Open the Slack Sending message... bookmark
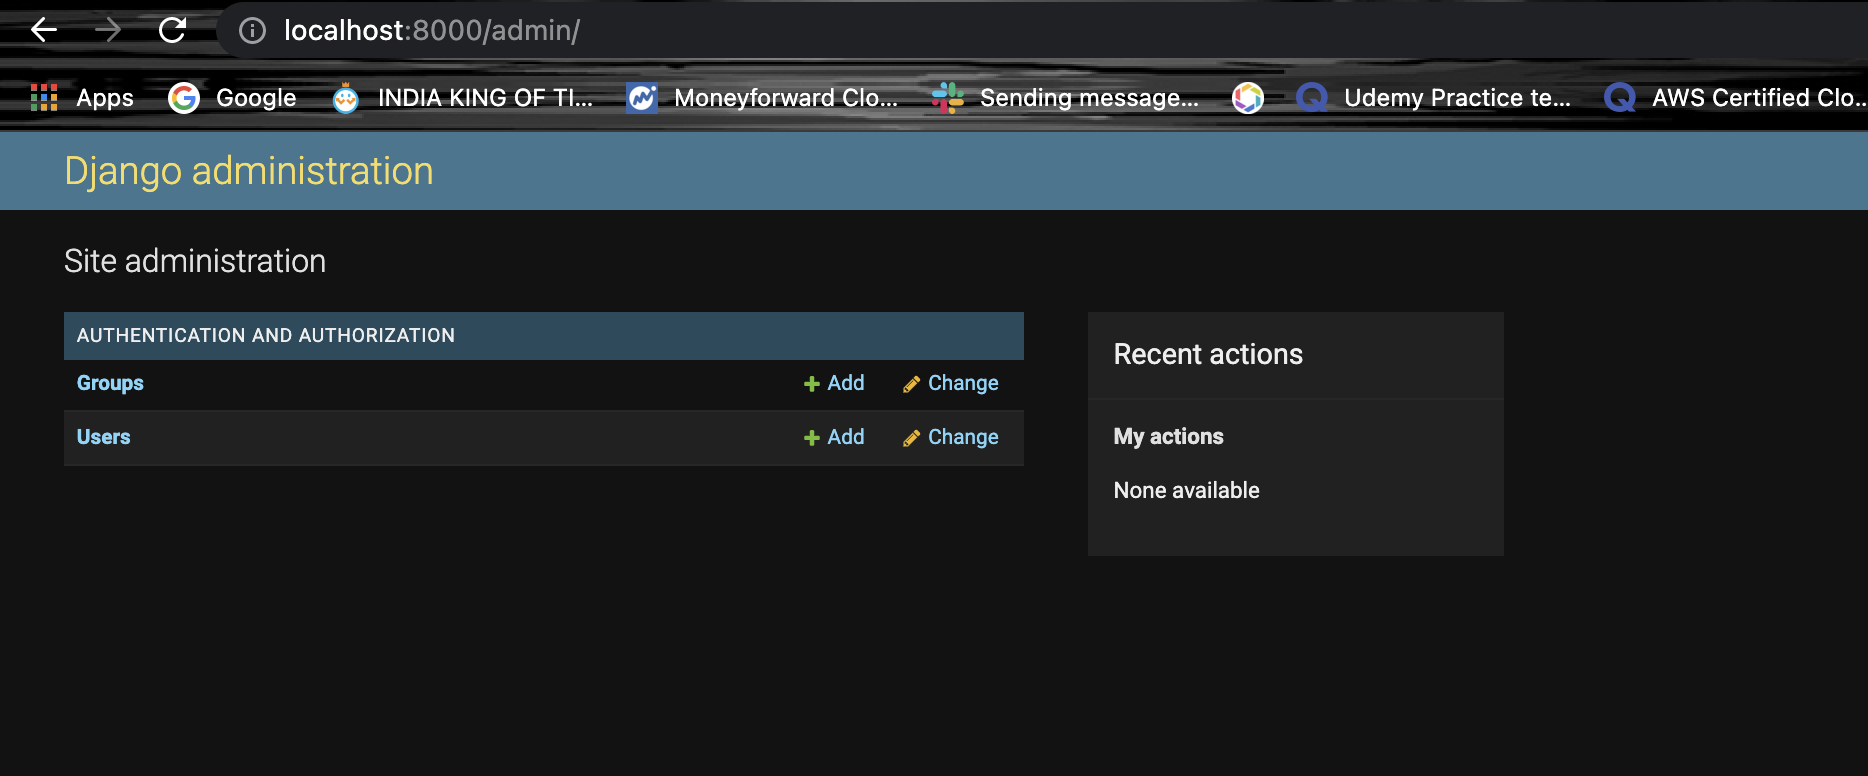1868x776 pixels. (1065, 98)
